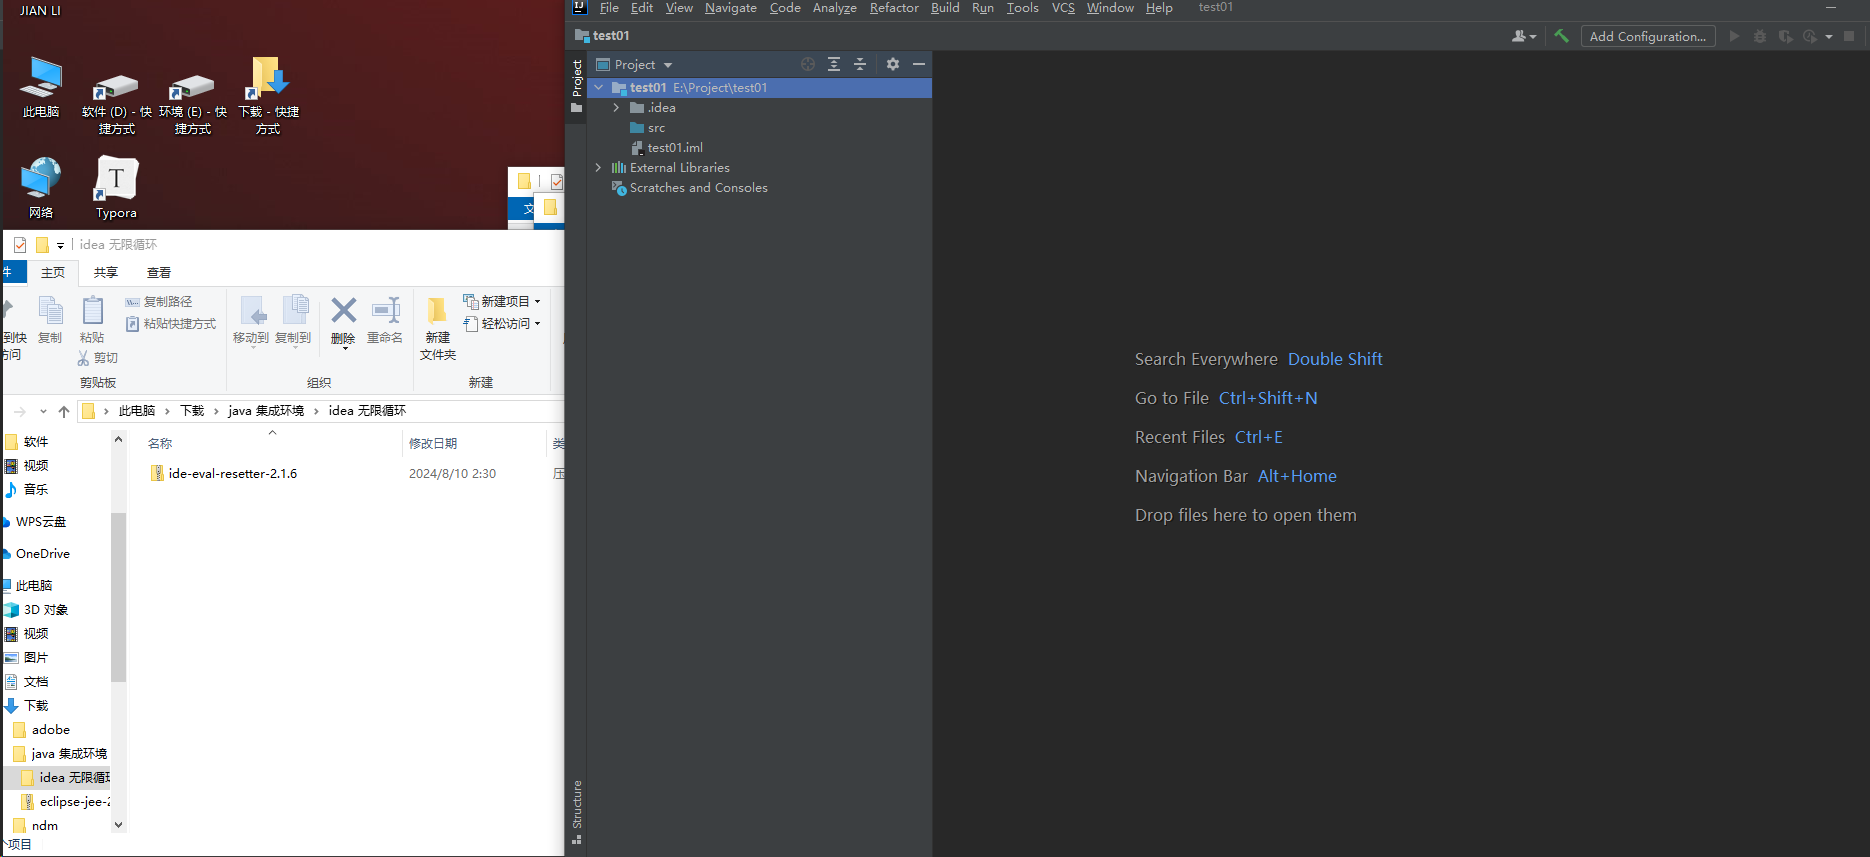Select test01.iml in the Project tree

(x=675, y=148)
